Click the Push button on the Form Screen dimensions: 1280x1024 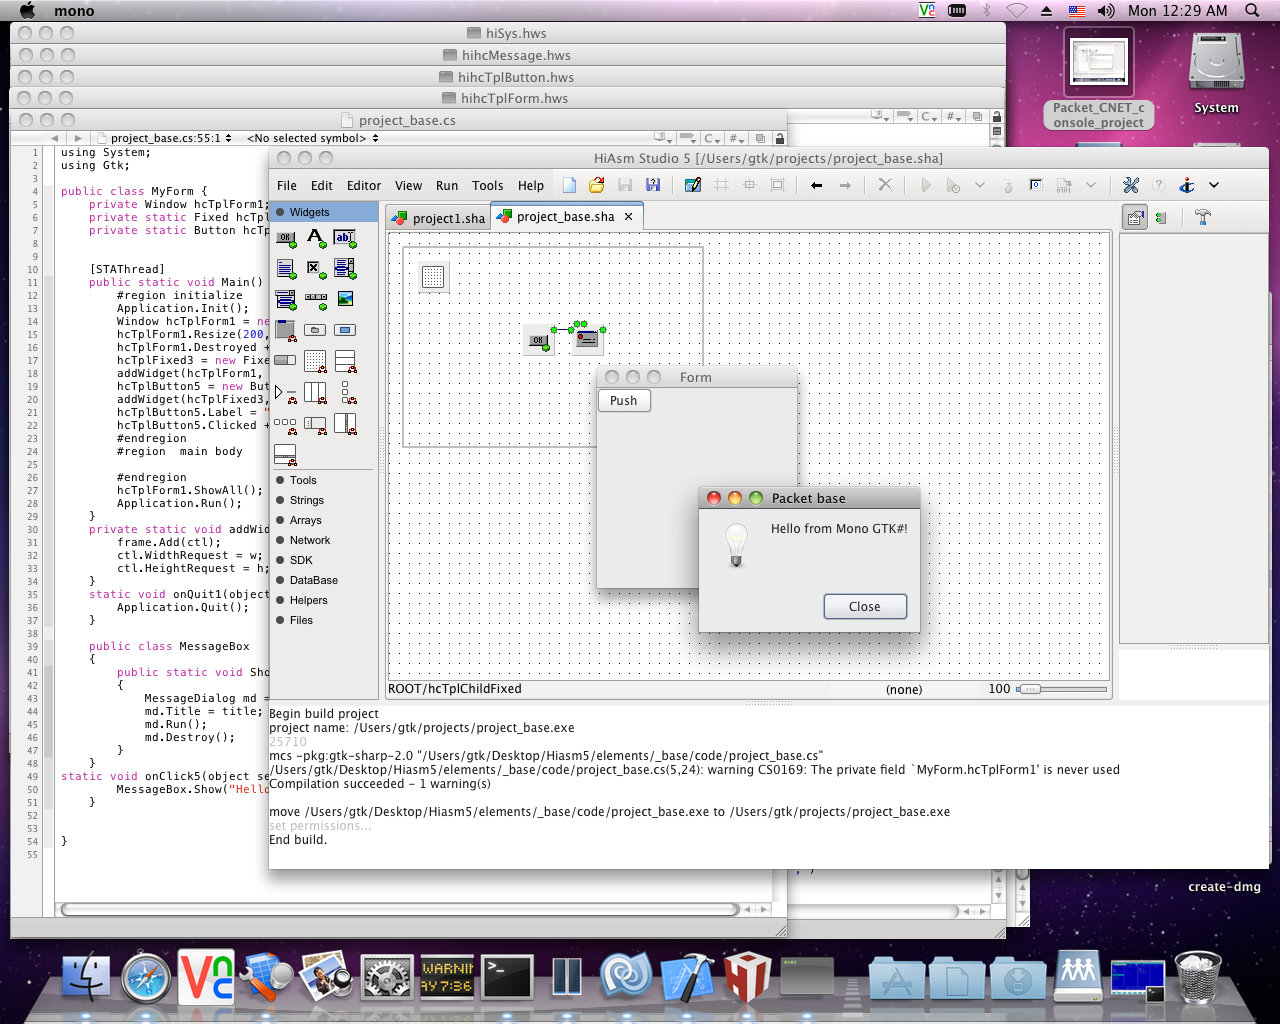click(624, 401)
